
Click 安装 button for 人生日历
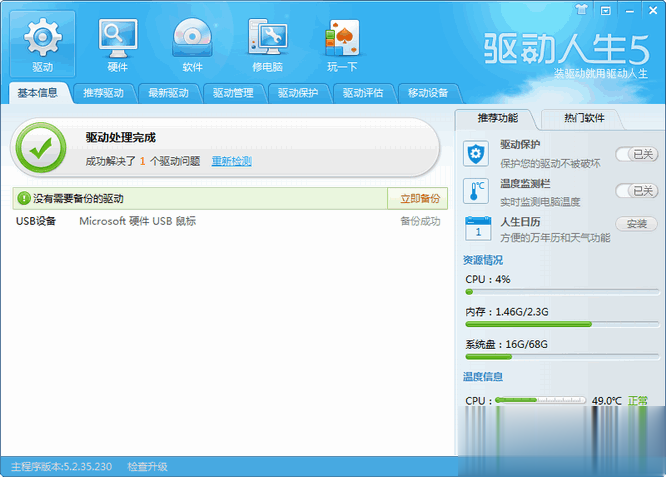[637, 223]
